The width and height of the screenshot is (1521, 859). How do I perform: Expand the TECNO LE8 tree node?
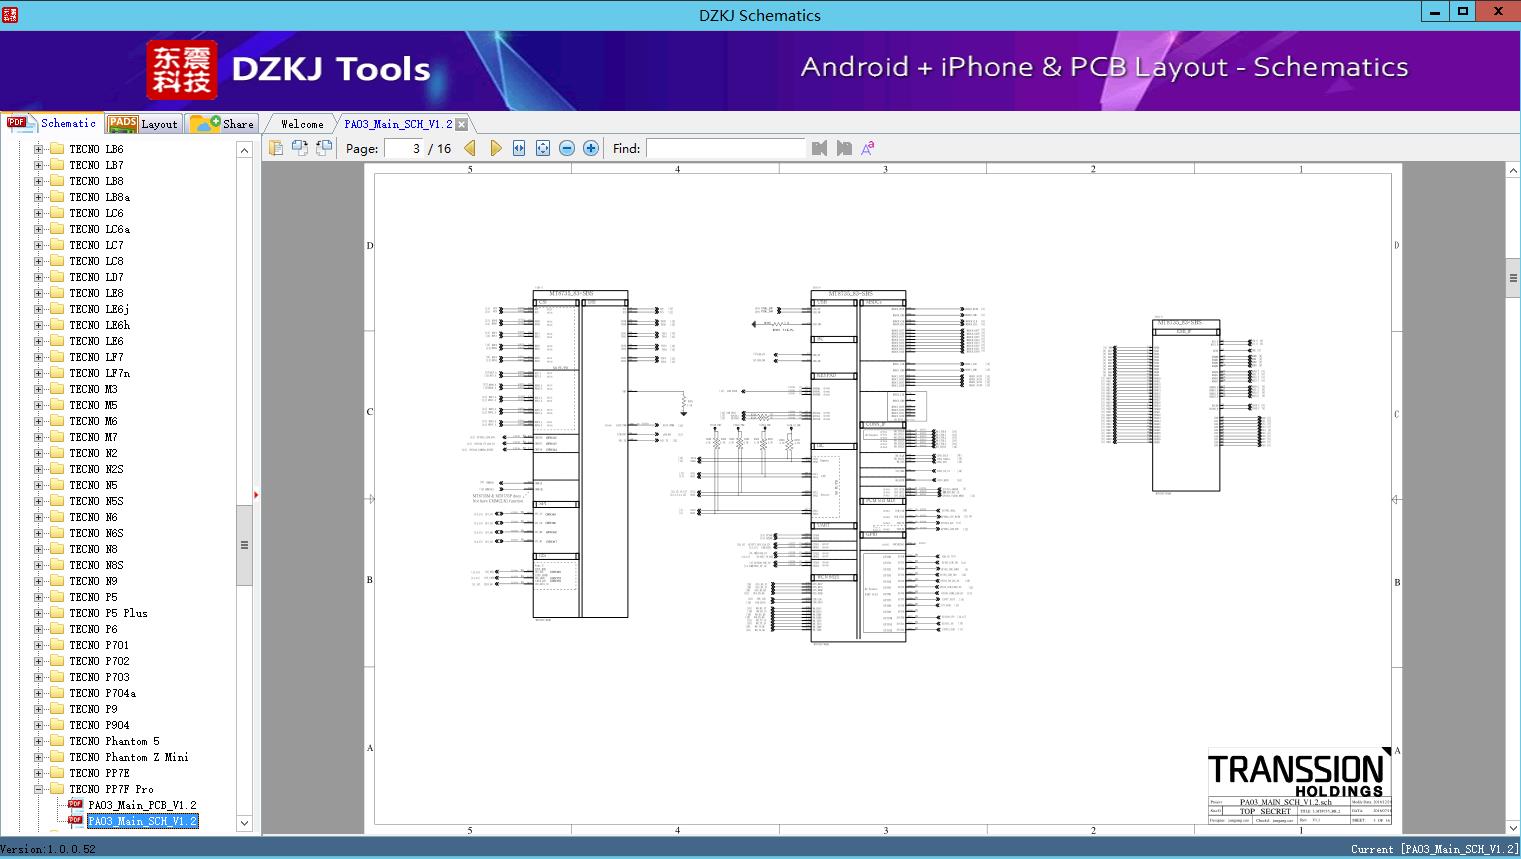38,293
